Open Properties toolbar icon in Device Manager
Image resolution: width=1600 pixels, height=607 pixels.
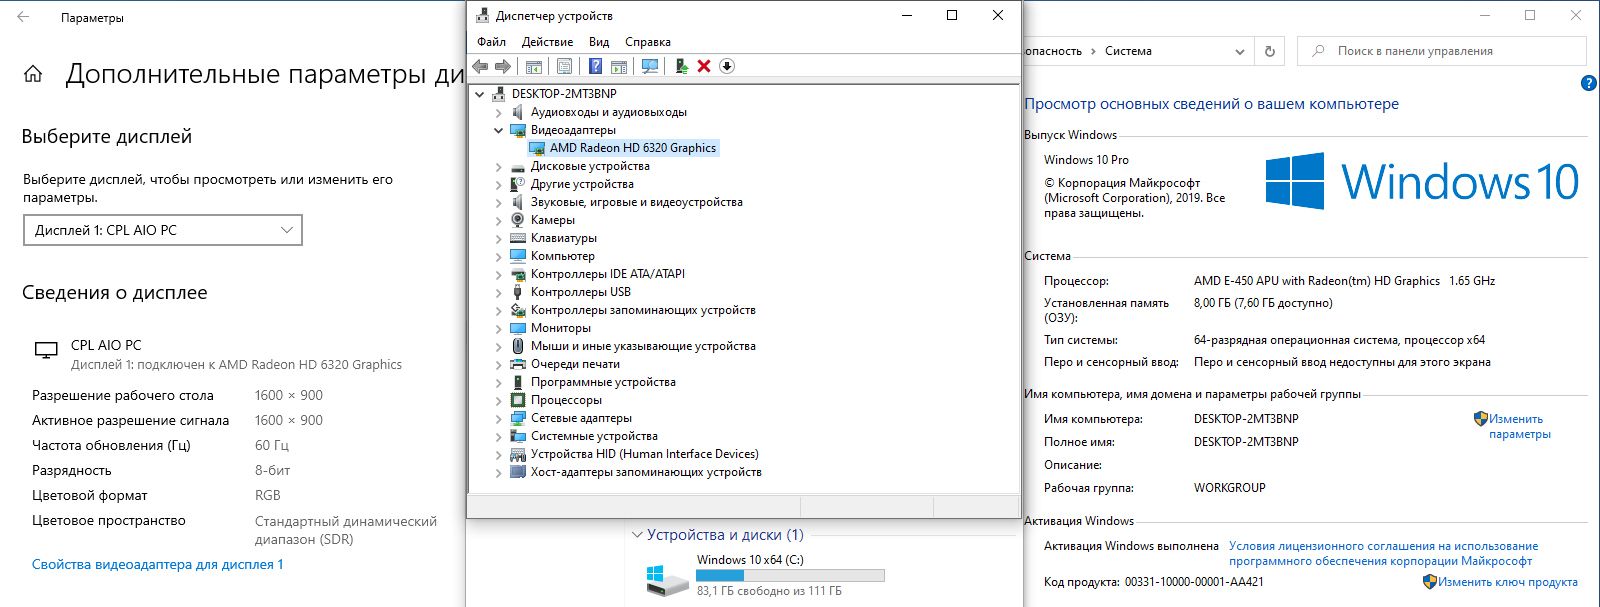[564, 66]
